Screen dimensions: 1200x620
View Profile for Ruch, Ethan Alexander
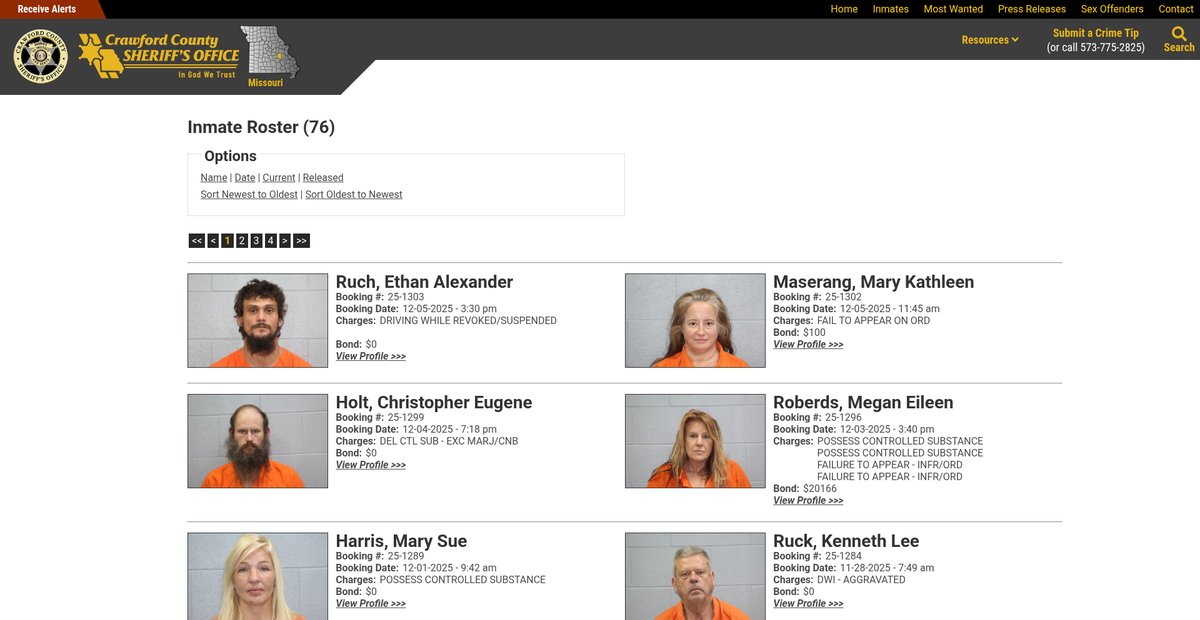[x=371, y=357]
